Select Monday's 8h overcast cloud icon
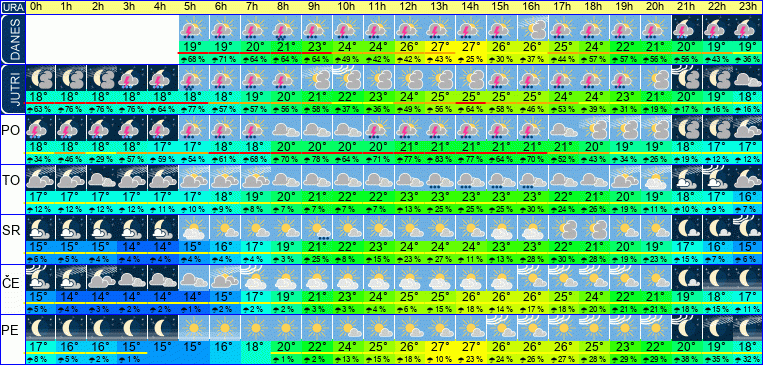This screenshot has height=365, width=763. (x=286, y=128)
